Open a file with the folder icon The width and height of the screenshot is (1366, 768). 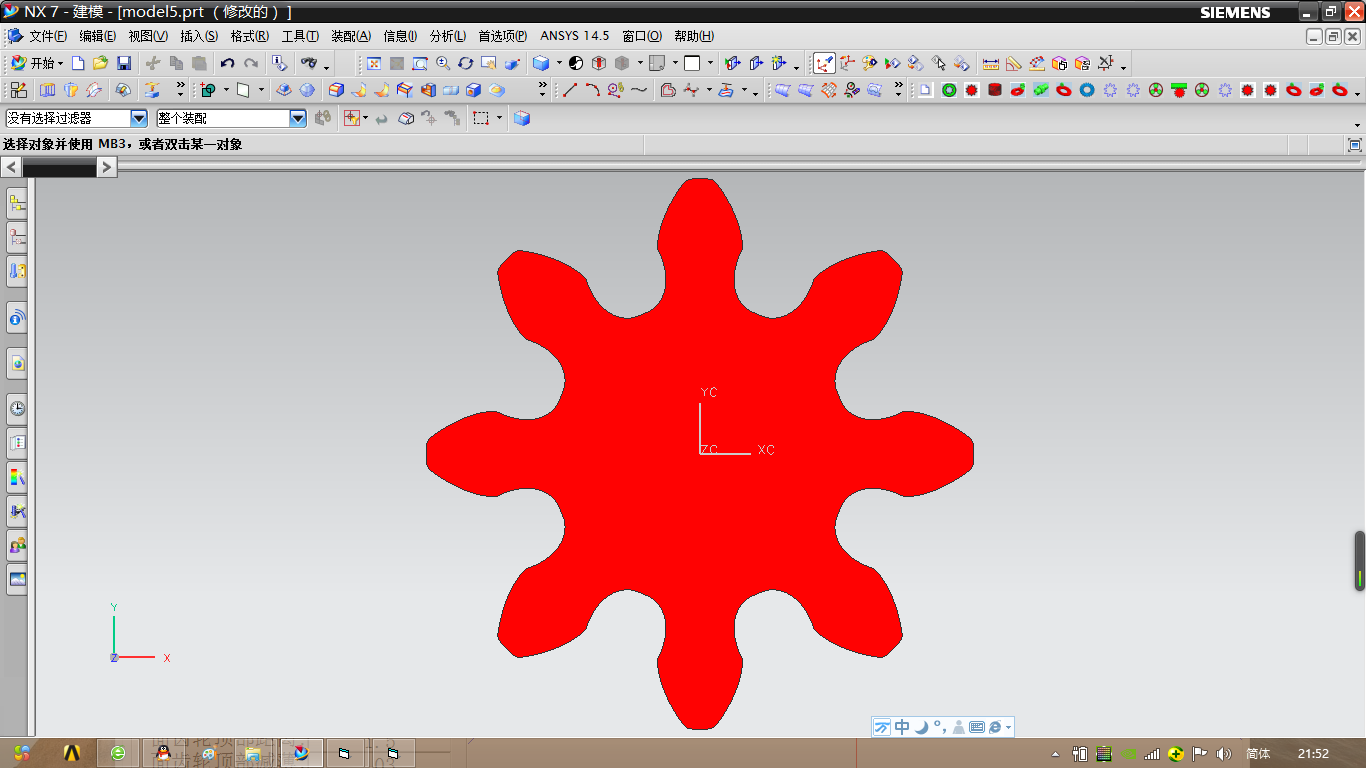(100, 63)
